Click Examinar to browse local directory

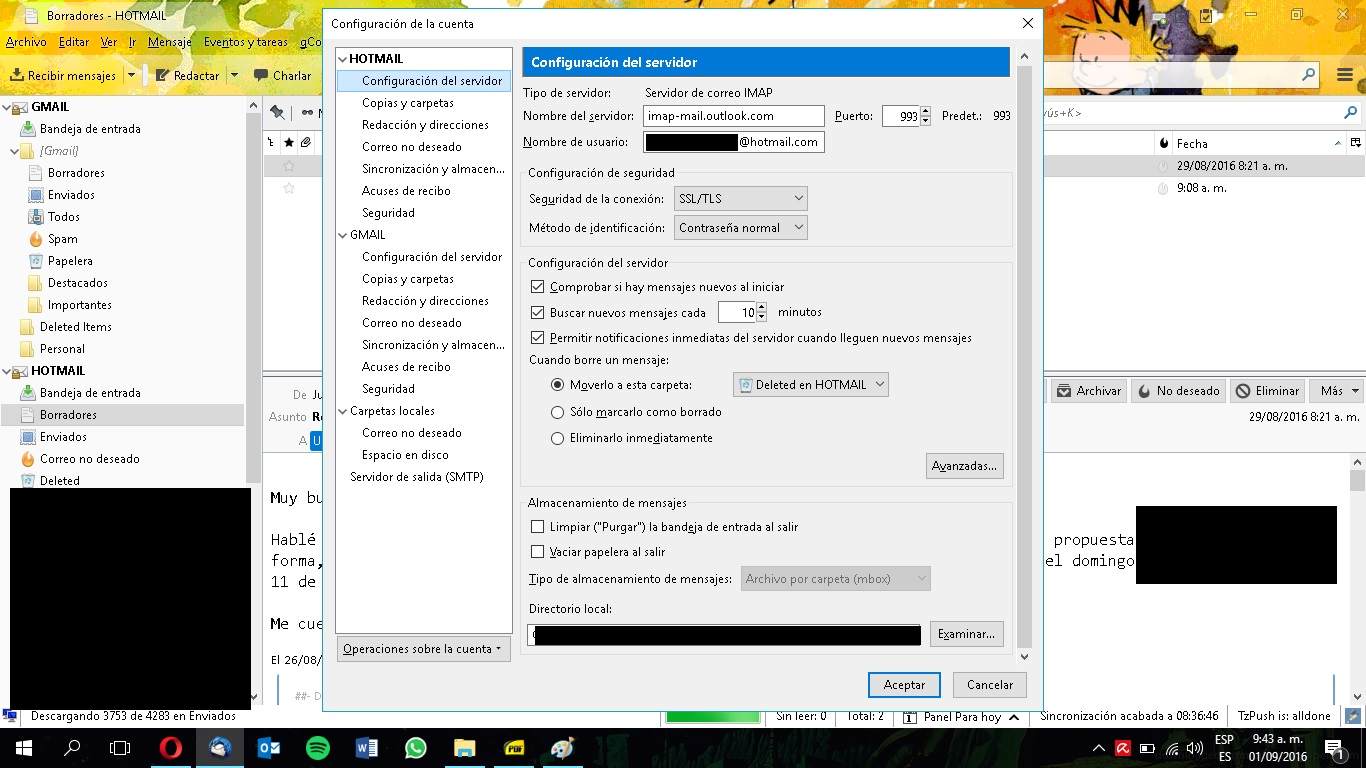[x=967, y=634]
